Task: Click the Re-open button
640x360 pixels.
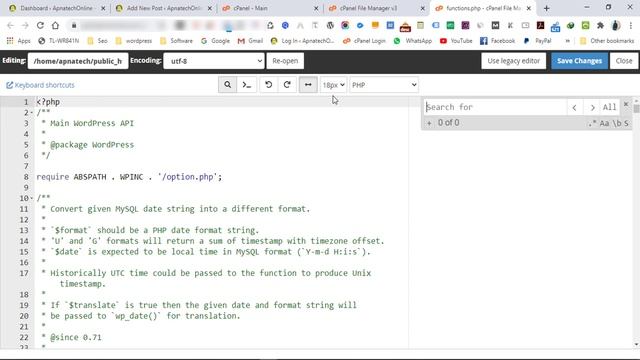Action: (285, 61)
